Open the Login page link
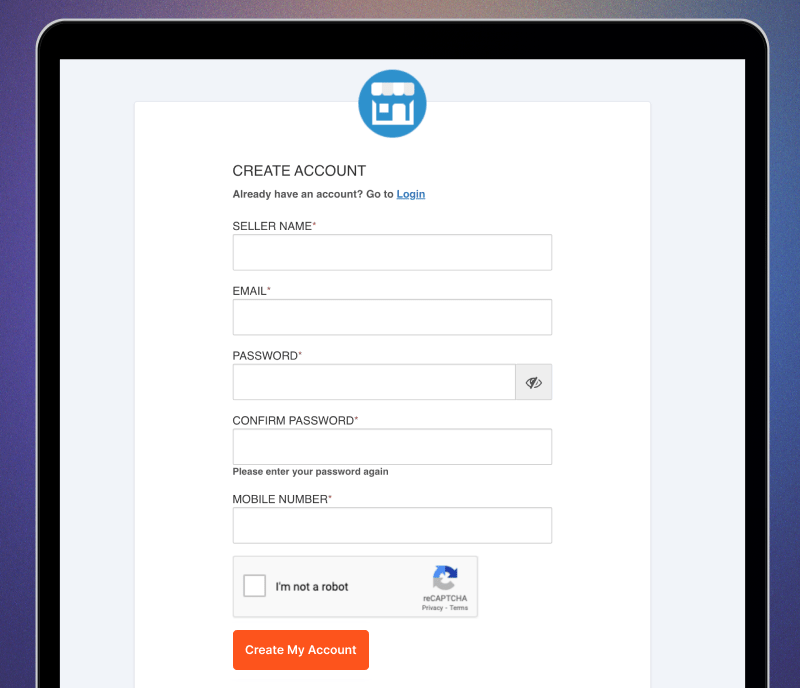The image size is (800, 688). tap(410, 193)
